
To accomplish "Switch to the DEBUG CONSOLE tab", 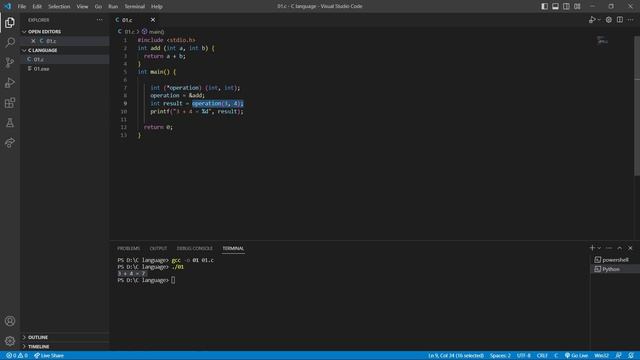I will [x=195, y=248].
